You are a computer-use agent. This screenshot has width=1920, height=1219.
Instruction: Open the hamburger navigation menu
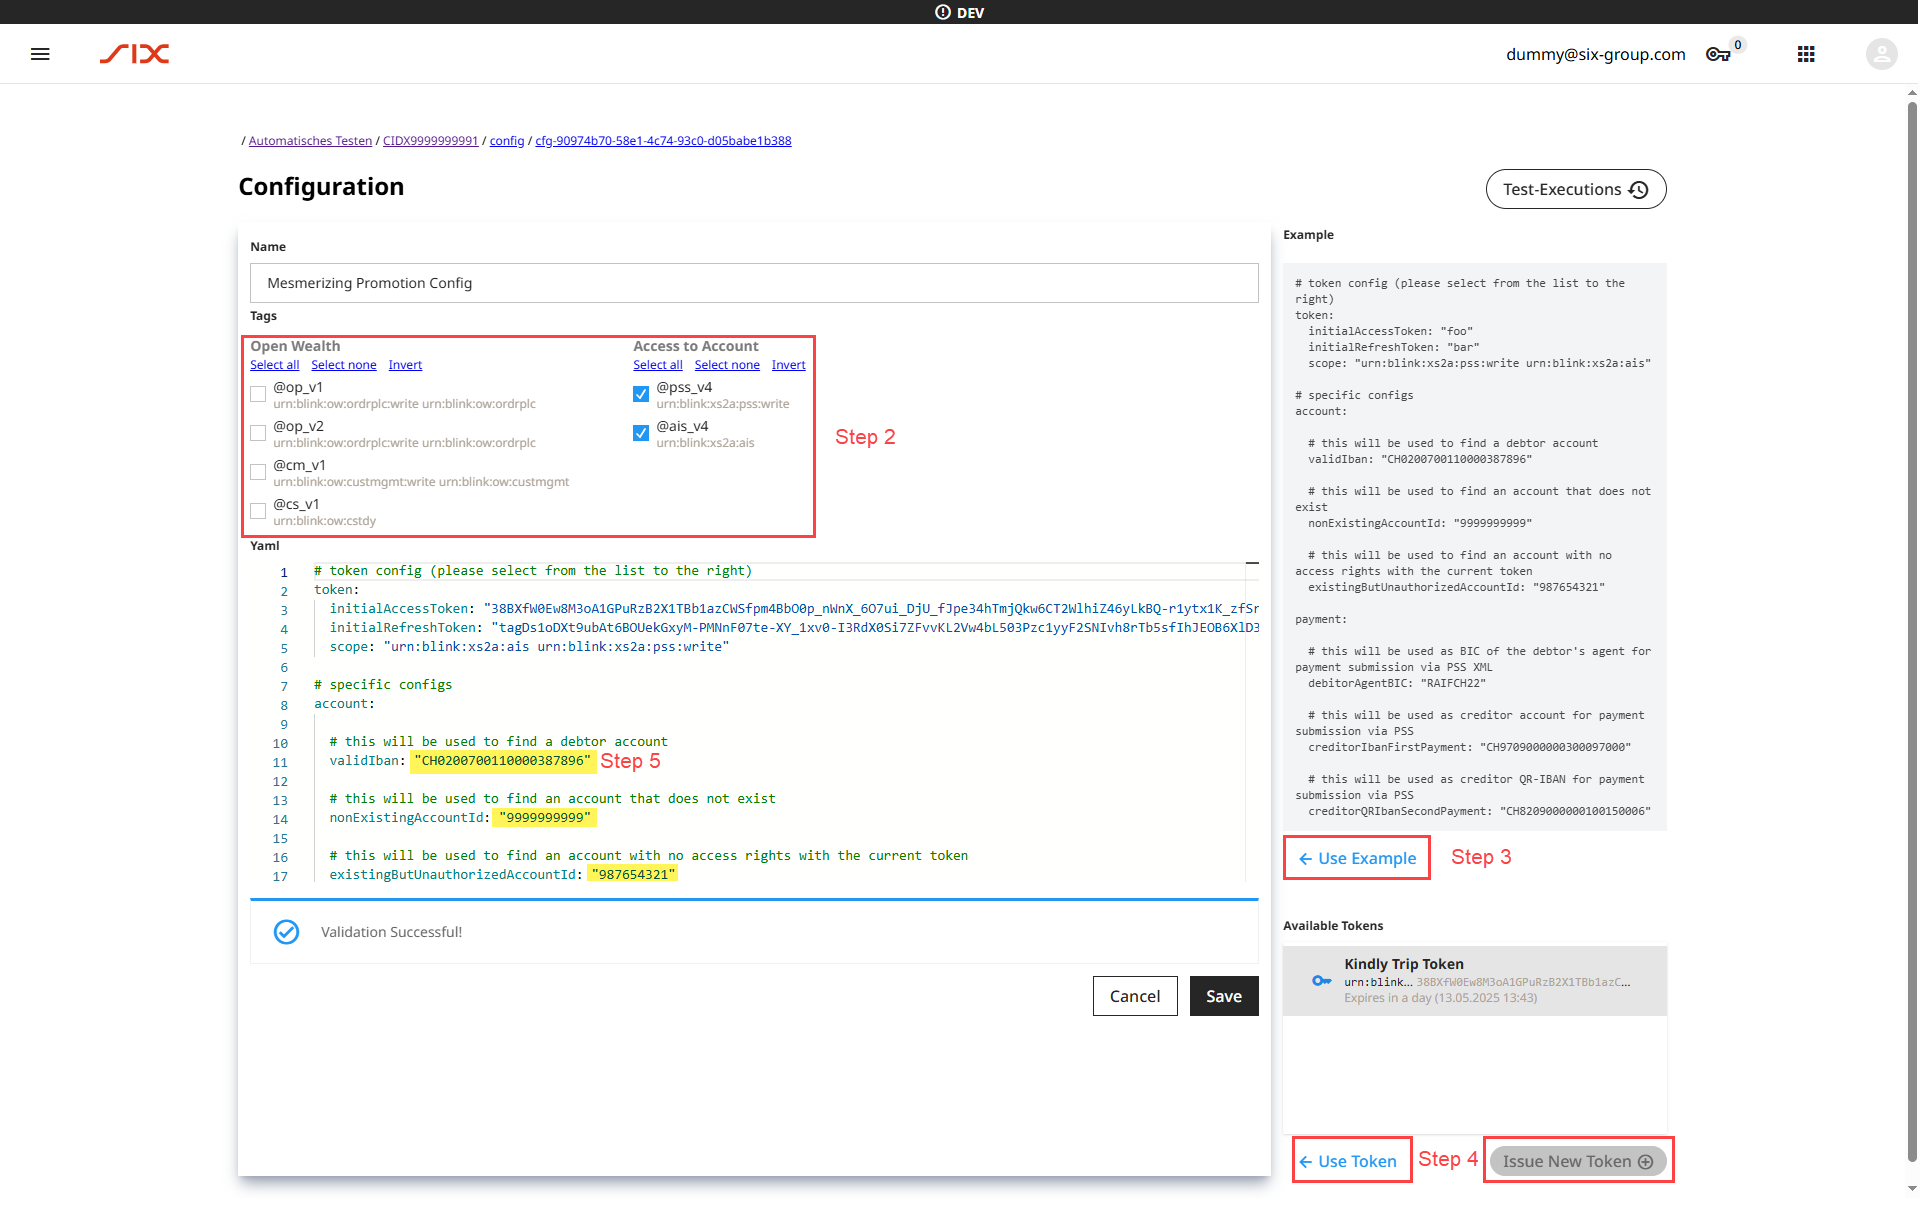[40, 54]
